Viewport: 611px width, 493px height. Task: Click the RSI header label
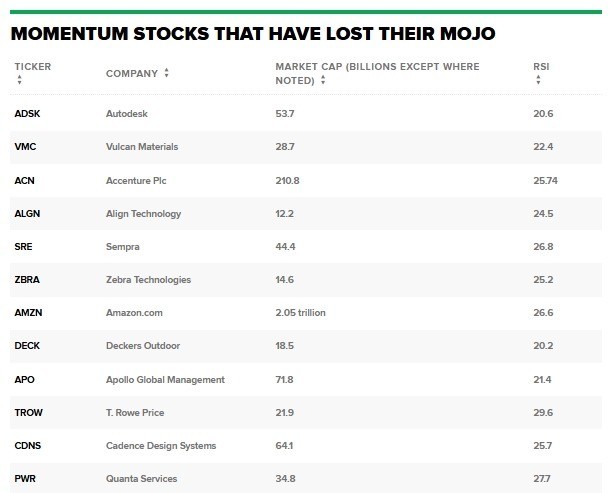click(541, 67)
